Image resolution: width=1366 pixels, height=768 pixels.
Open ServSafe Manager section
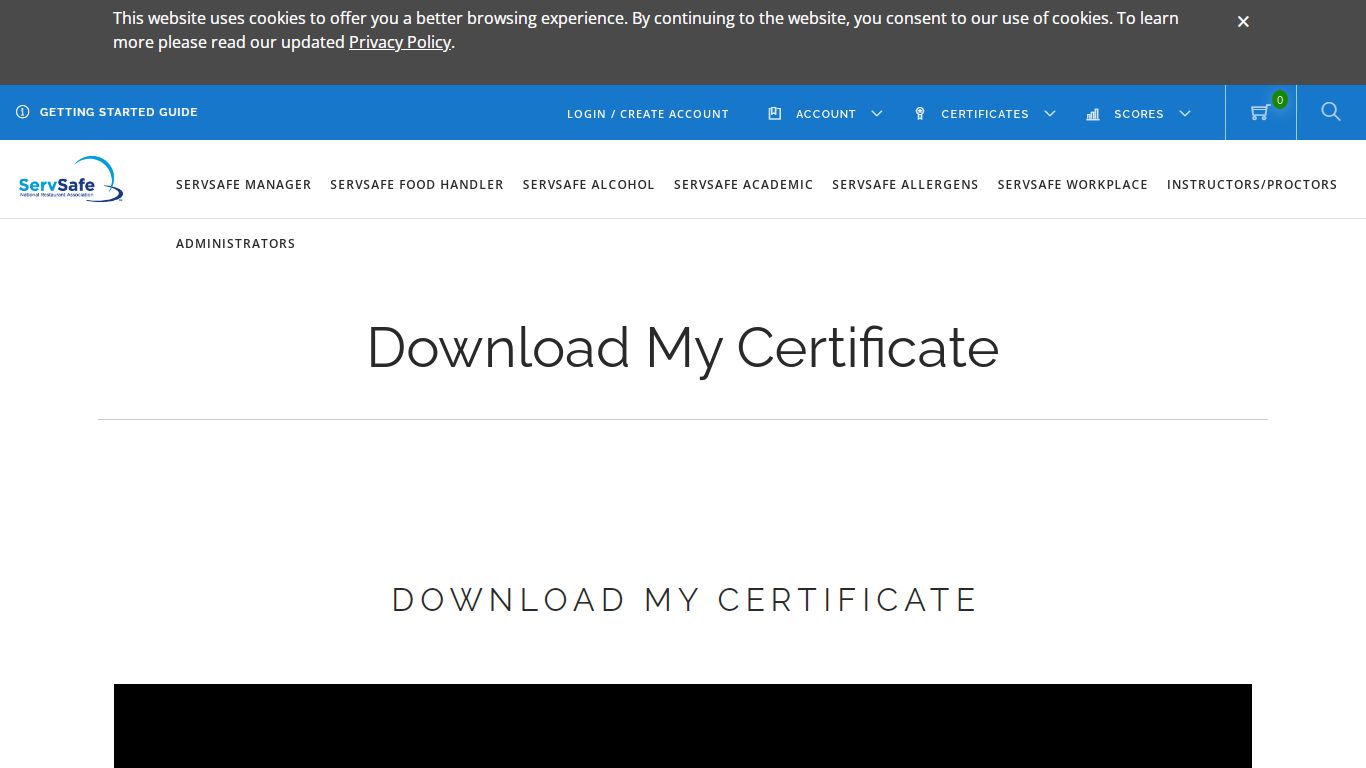click(244, 185)
